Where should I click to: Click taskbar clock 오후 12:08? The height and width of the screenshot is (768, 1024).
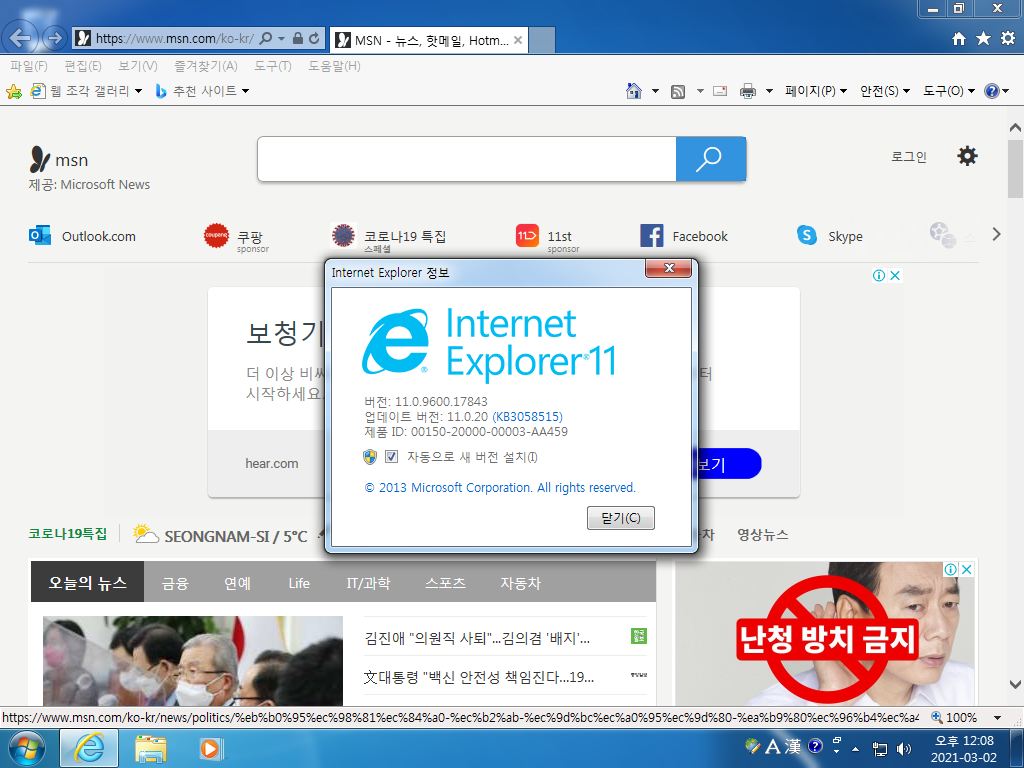pos(964,741)
